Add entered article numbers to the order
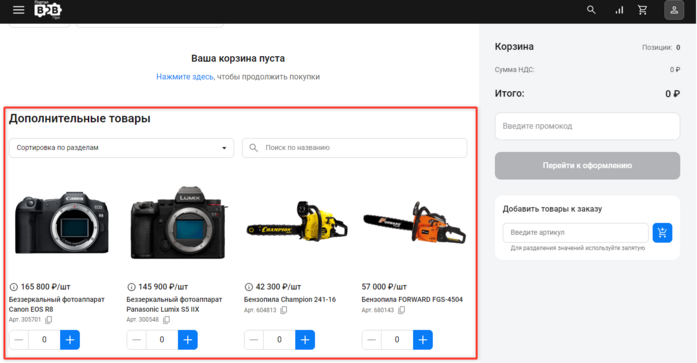This screenshot has height=363, width=697. point(662,233)
